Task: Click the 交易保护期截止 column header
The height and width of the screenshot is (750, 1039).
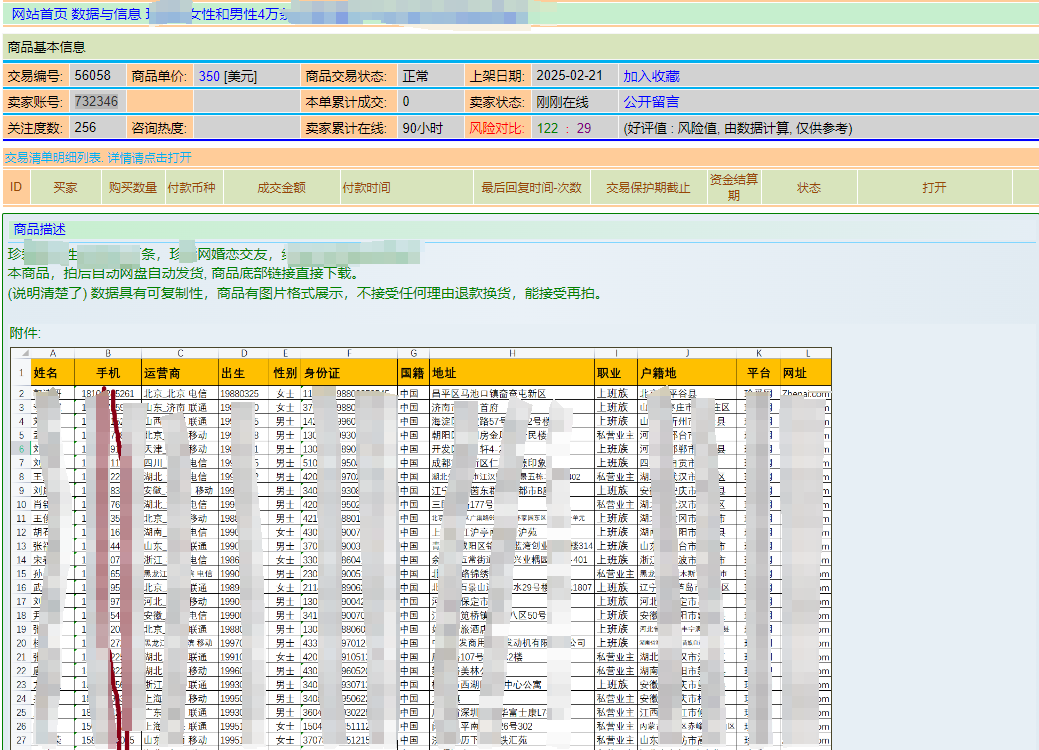Action: pyautogui.click(x=648, y=188)
